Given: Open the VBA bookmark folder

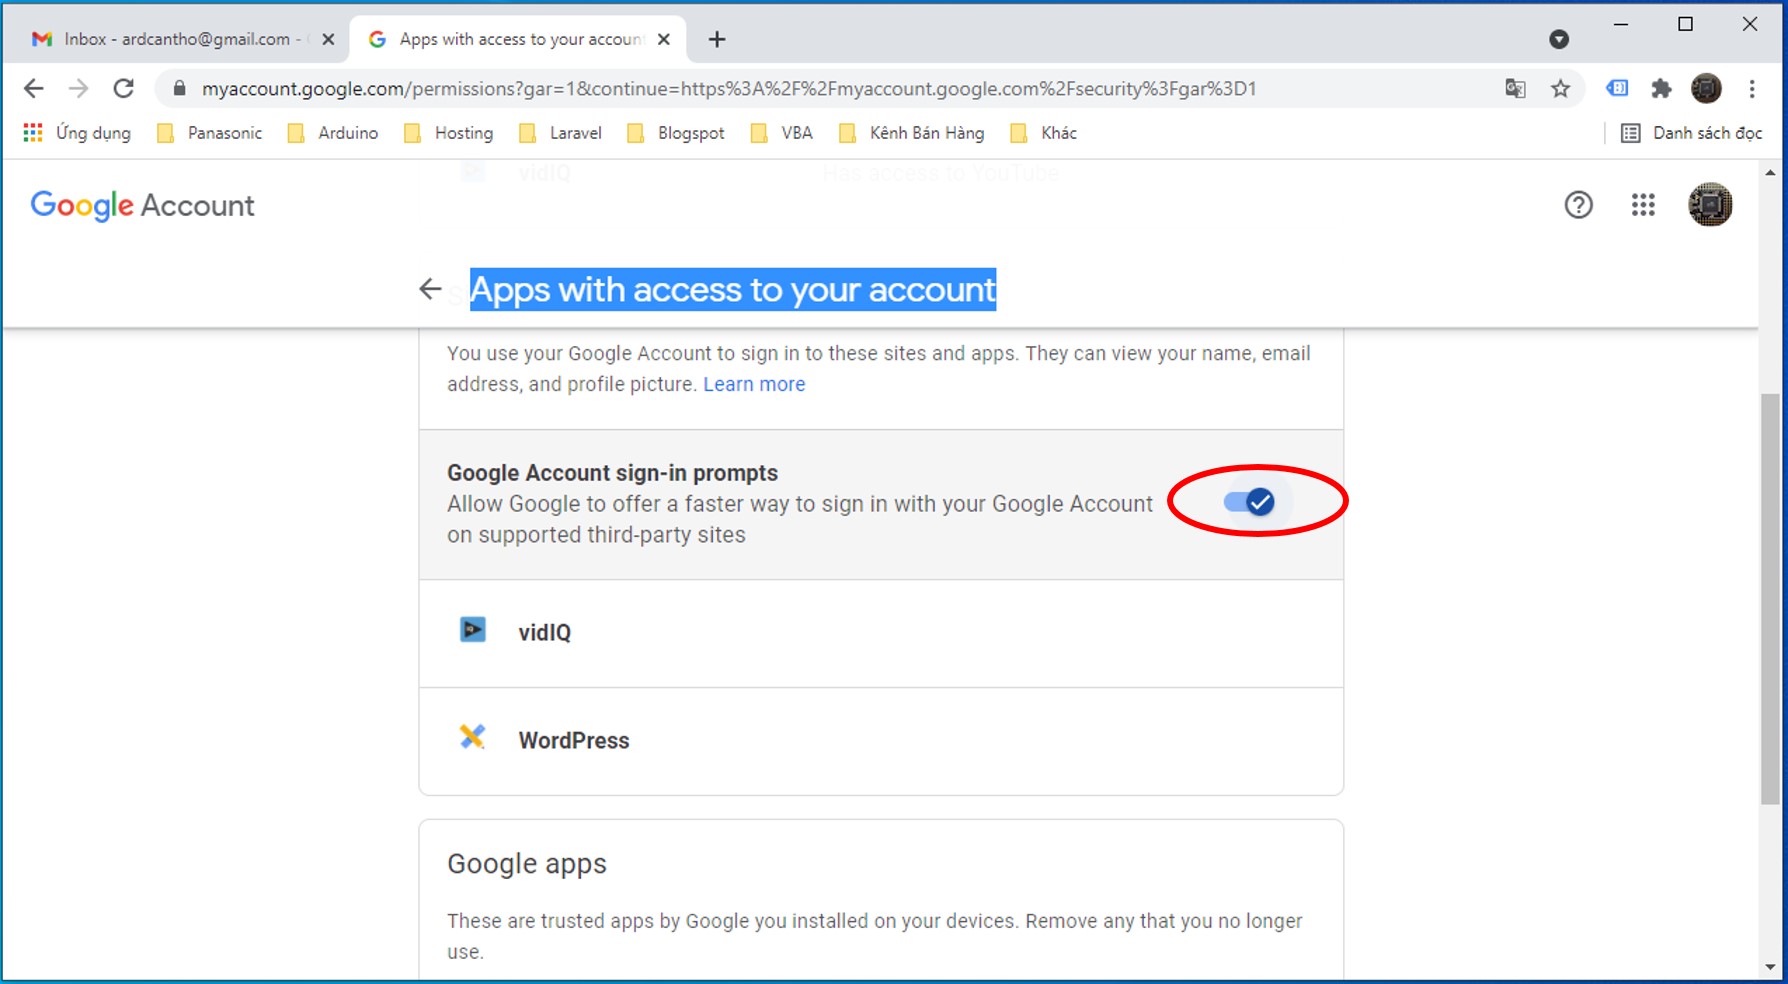Looking at the screenshot, I should point(782,132).
